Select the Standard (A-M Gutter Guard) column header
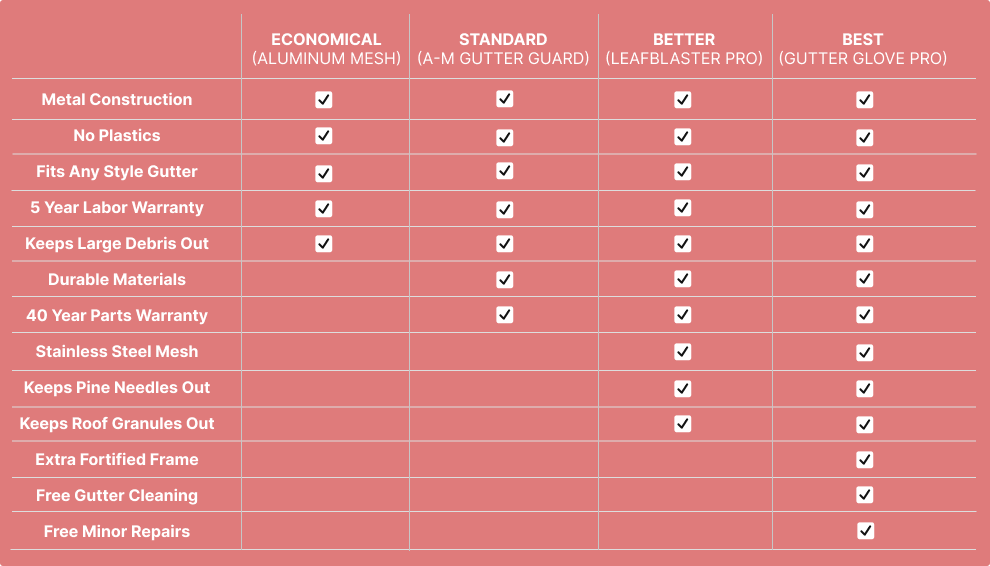This screenshot has width=990, height=566. pos(503,49)
